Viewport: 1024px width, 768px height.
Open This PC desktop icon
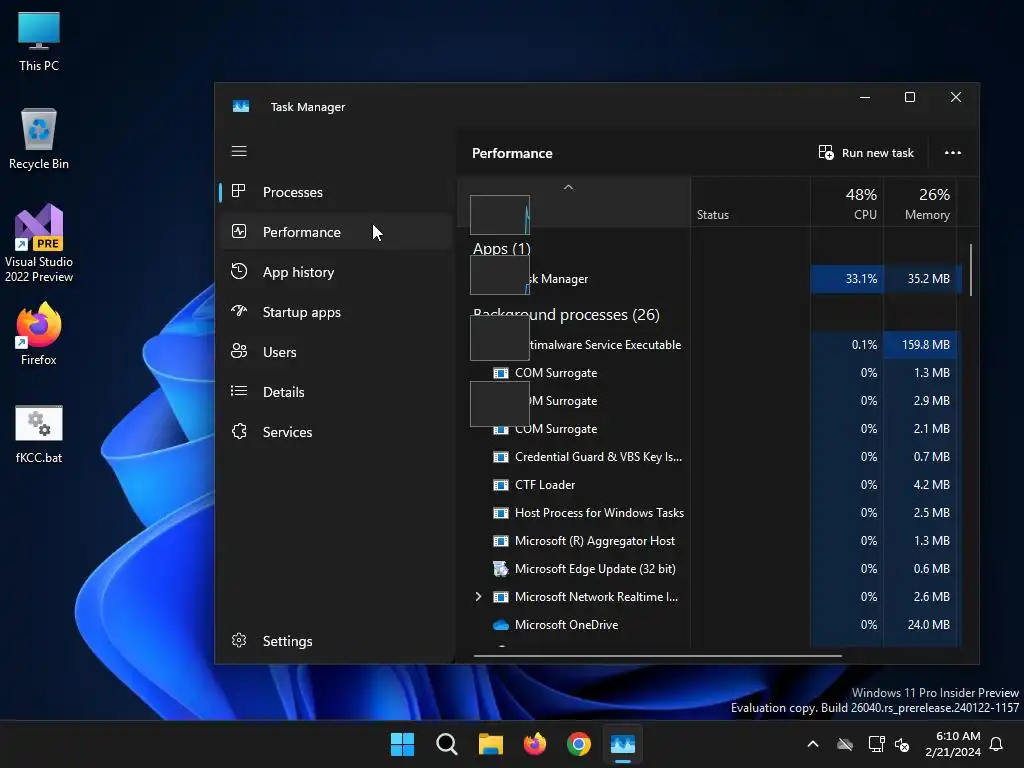[39, 41]
